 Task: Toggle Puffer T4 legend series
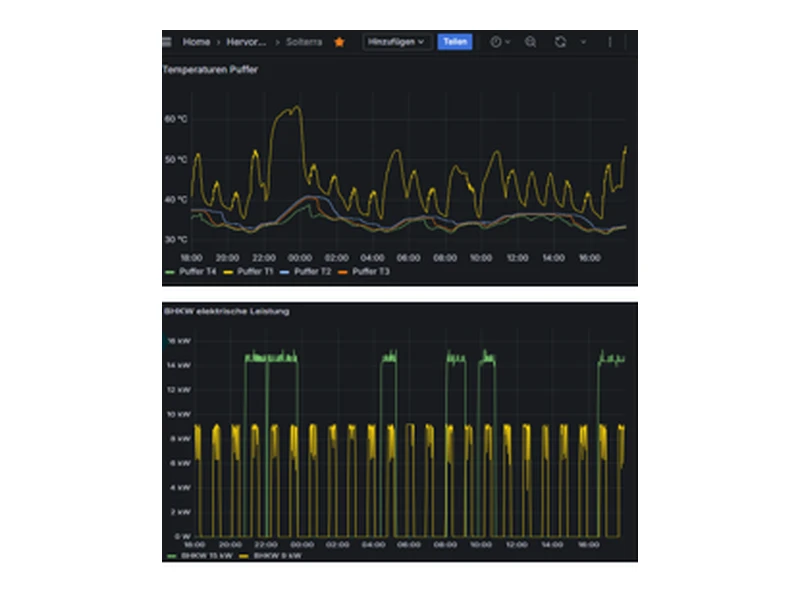pyautogui.click(x=192, y=271)
